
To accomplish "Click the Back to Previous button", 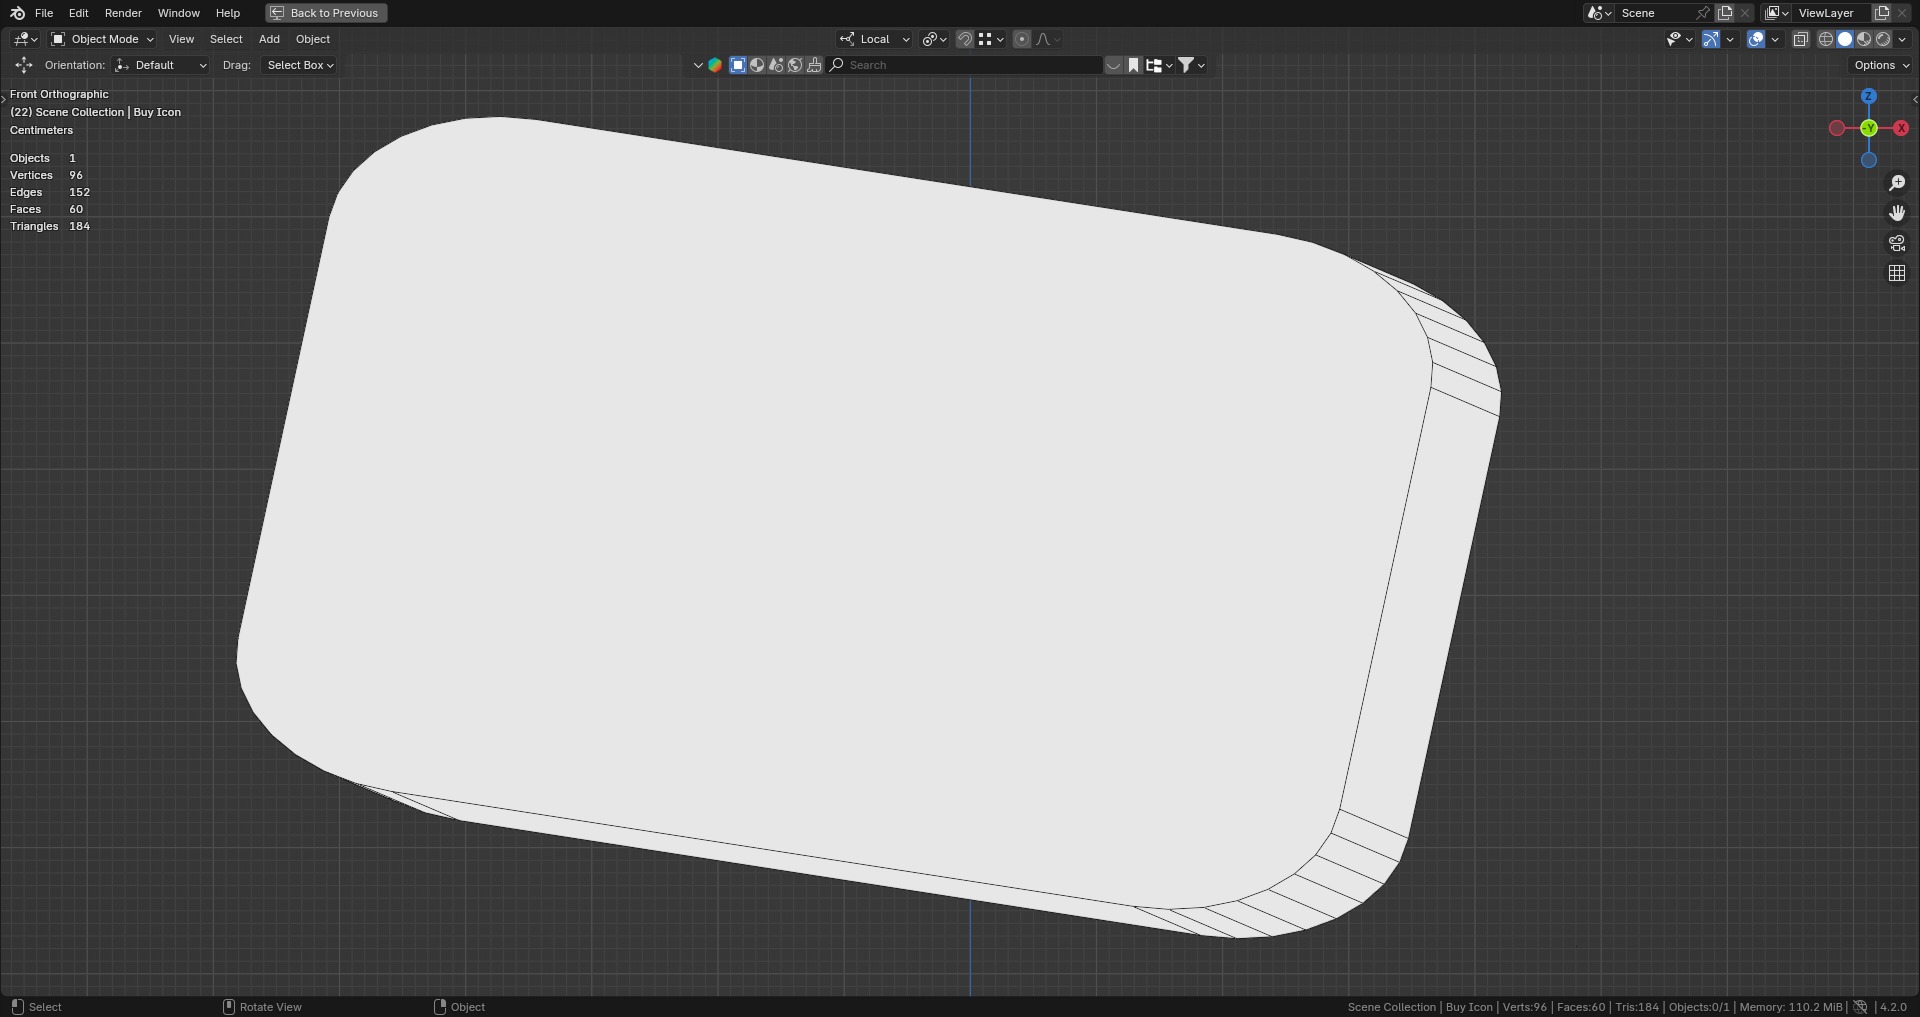I will pyautogui.click(x=326, y=13).
